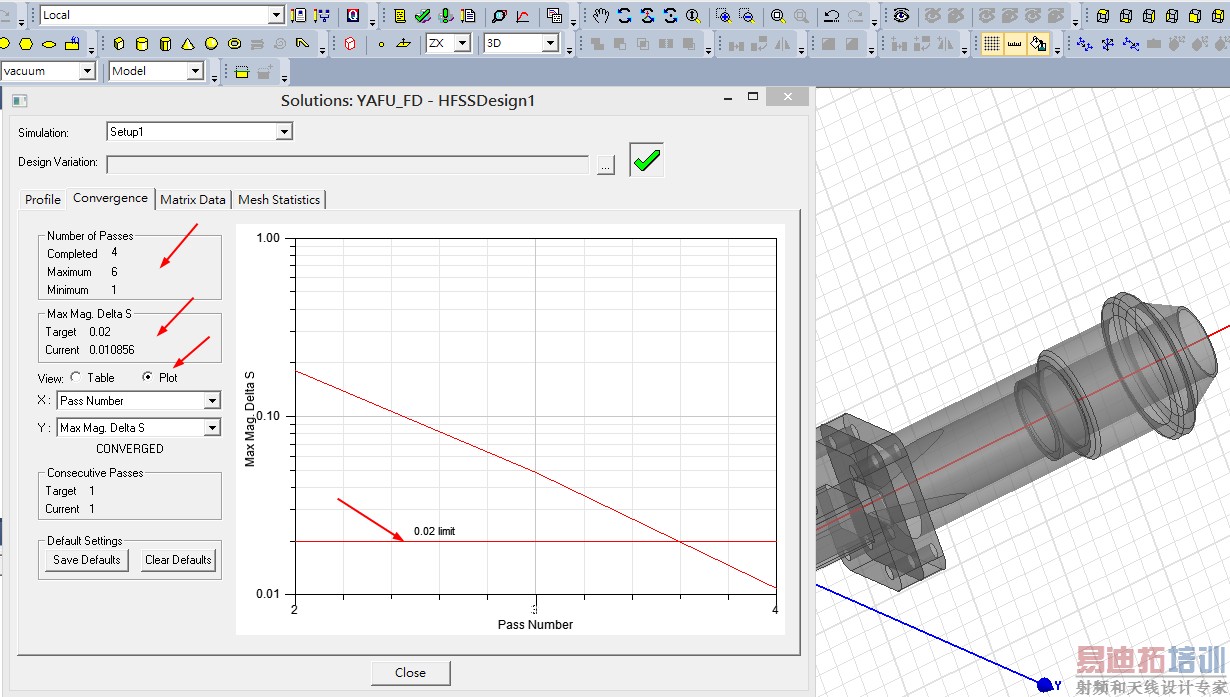Click the green checkmark design variation button

click(646, 160)
